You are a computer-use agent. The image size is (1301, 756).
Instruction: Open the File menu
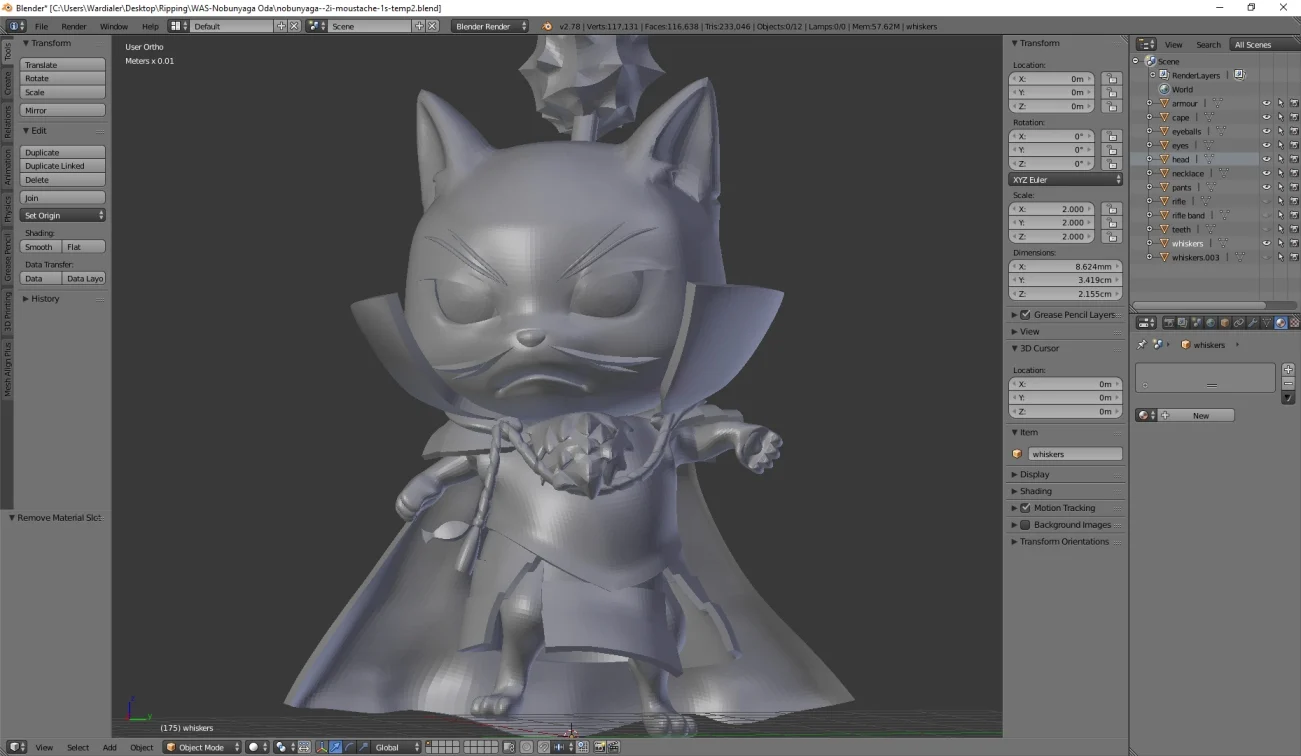pyautogui.click(x=41, y=26)
